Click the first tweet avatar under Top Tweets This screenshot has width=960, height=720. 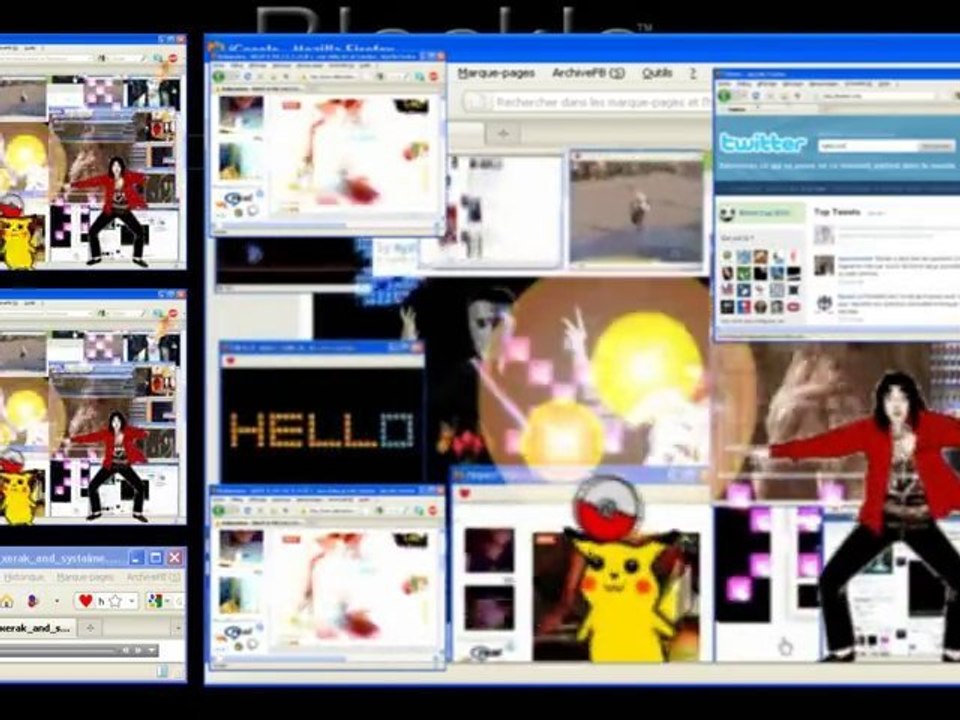(824, 234)
